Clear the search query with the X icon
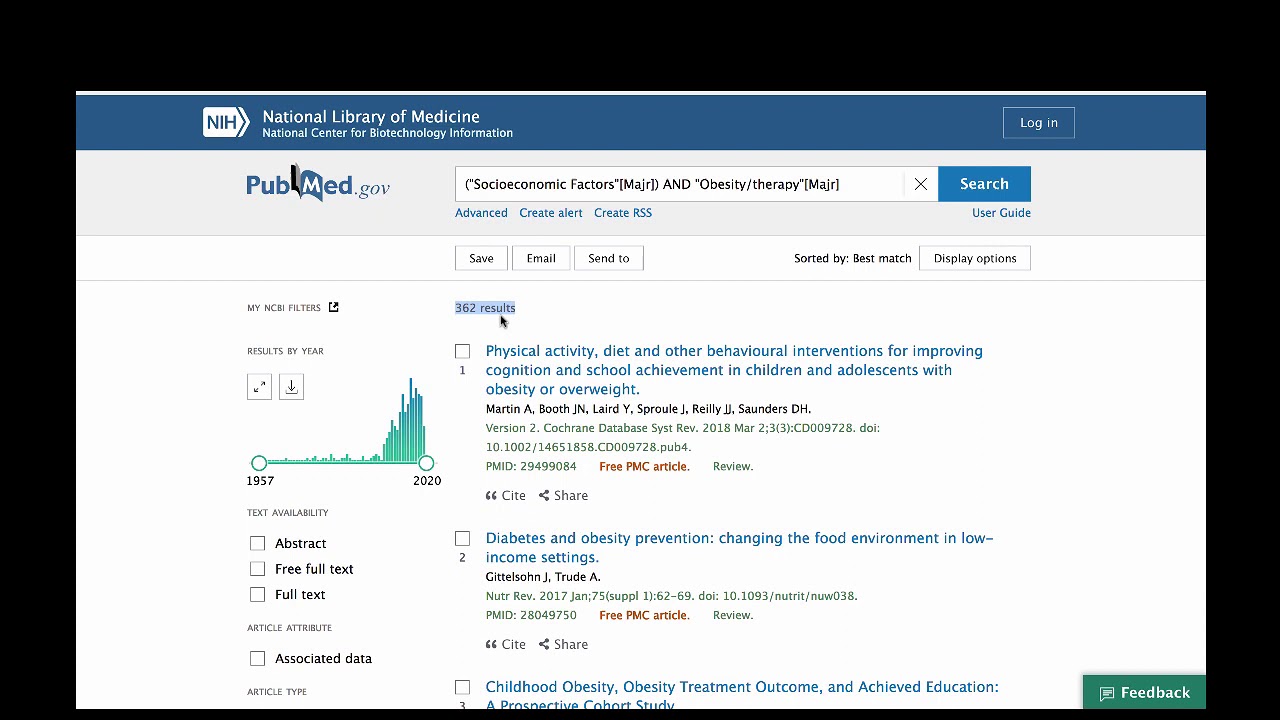The image size is (1280, 720). (921, 184)
